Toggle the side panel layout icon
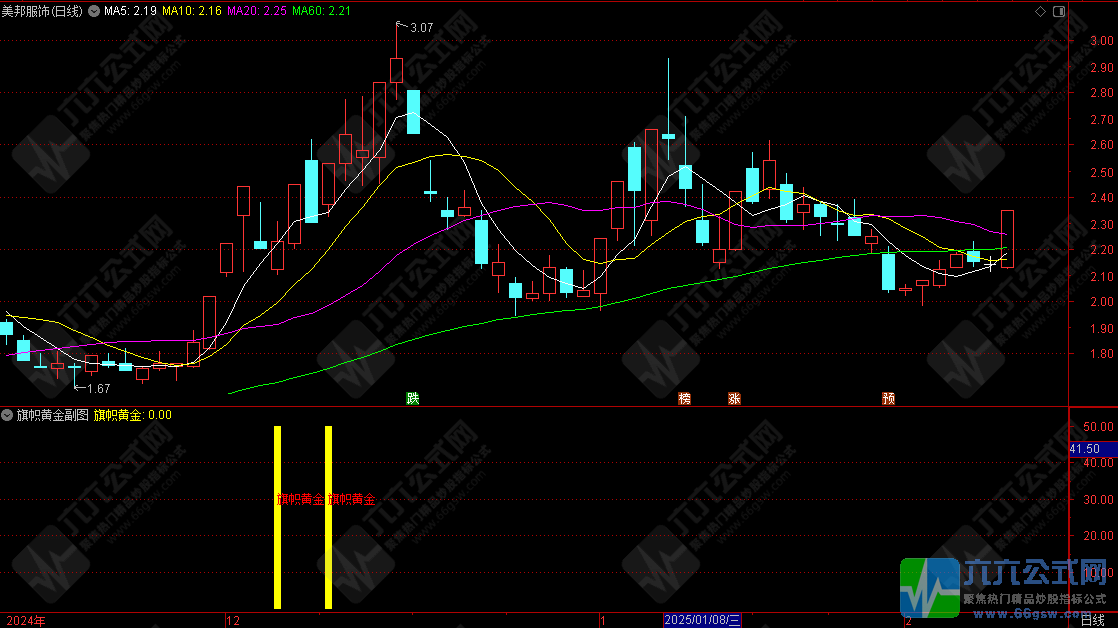The height and width of the screenshot is (628, 1118). pyautogui.click(x=1058, y=11)
